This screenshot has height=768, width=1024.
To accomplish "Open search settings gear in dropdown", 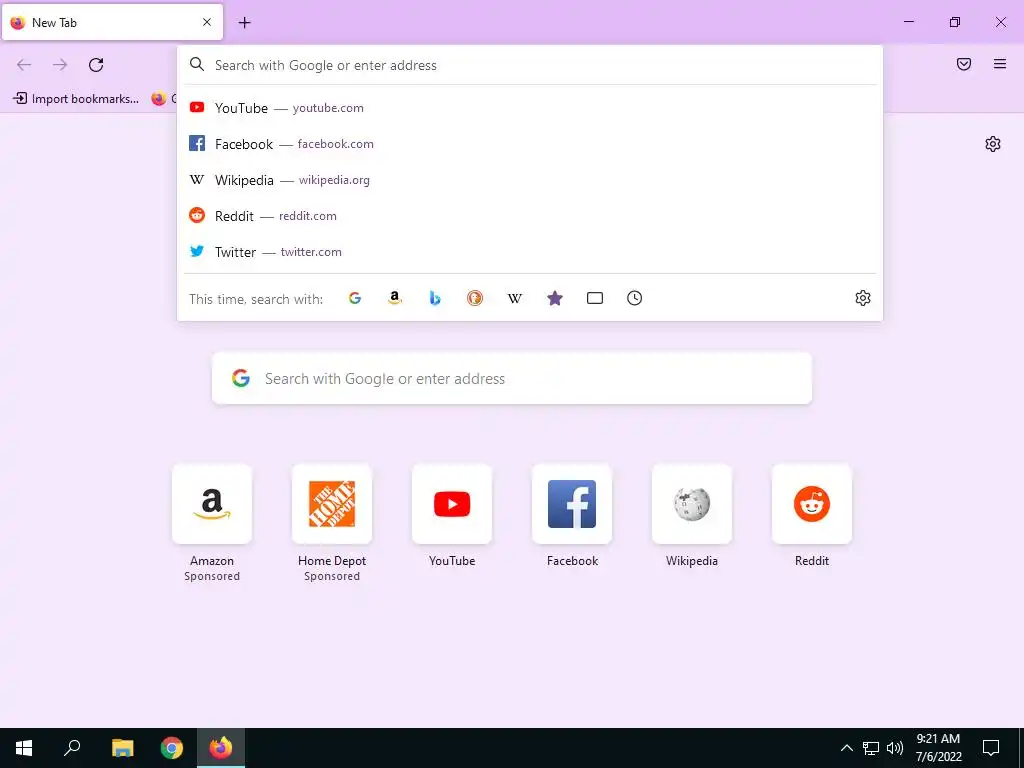I will coord(863,298).
